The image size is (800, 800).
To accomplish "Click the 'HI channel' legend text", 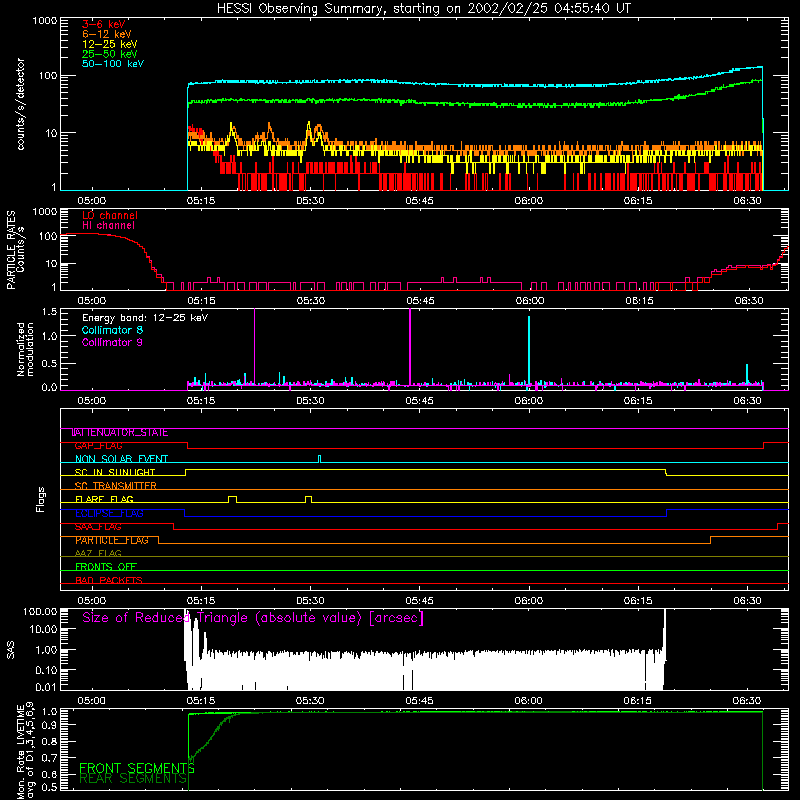I will click(108, 226).
